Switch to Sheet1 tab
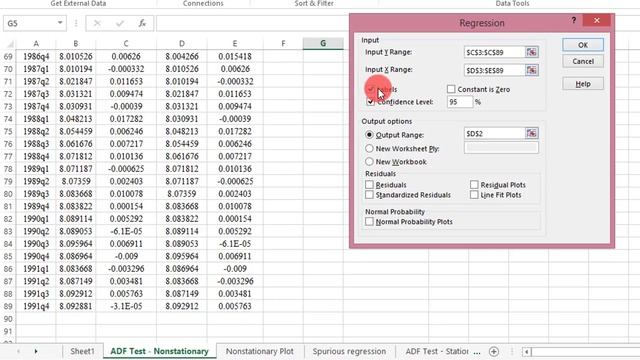 point(82,351)
